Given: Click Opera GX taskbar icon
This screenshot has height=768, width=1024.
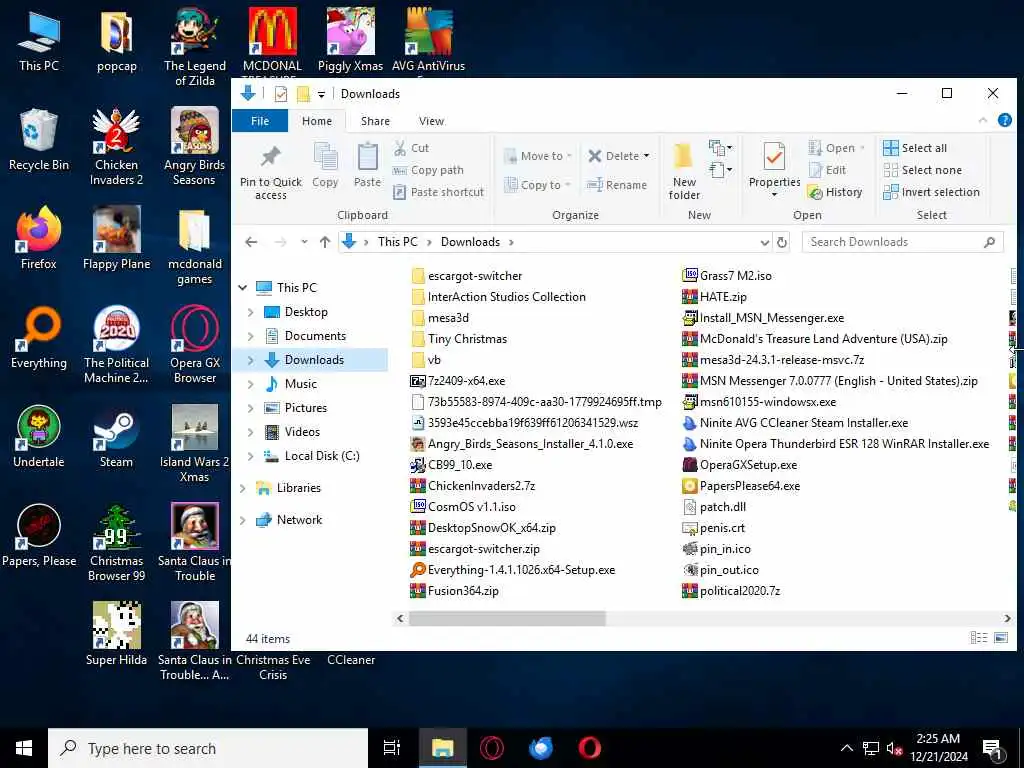Looking at the screenshot, I should pyautogui.click(x=492, y=748).
